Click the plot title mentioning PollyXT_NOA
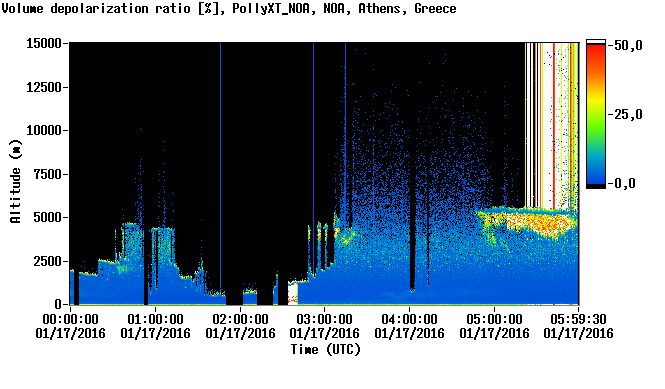 tap(229, 8)
